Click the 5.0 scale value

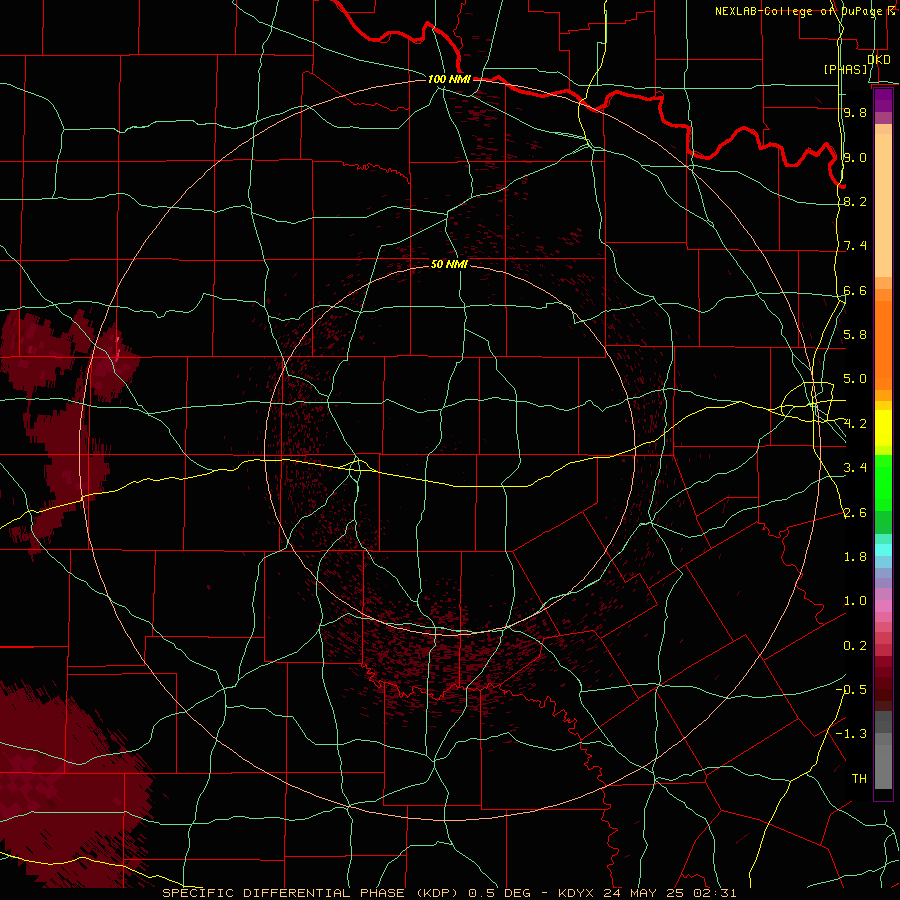(x=855, y=379)
